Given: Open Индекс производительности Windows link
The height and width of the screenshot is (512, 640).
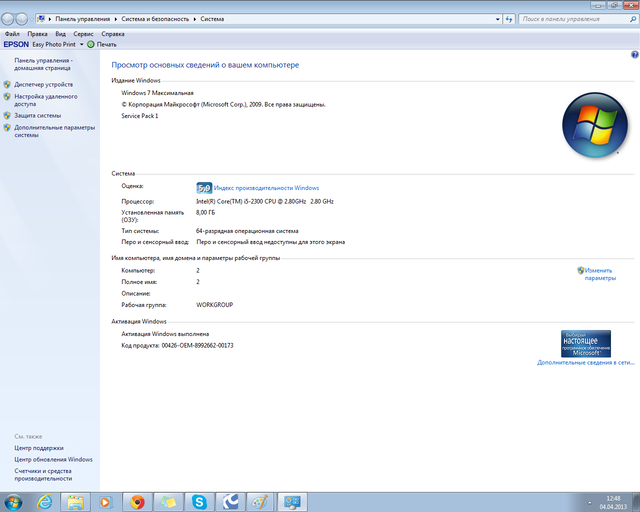Looking at the screenshot, I should [x=266, y=187].
